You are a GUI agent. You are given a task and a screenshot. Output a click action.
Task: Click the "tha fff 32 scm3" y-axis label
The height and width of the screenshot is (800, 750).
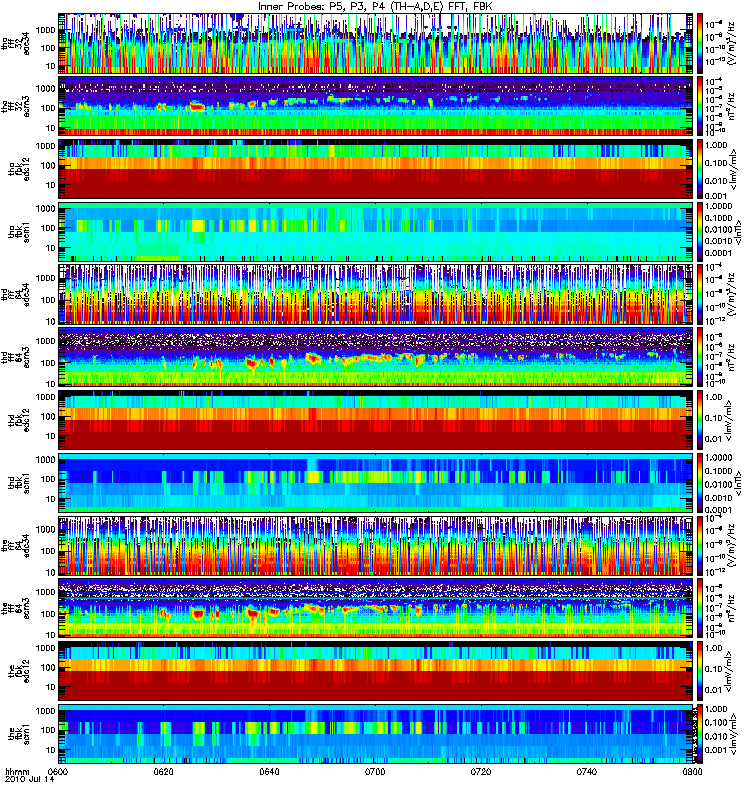[15, 106]
